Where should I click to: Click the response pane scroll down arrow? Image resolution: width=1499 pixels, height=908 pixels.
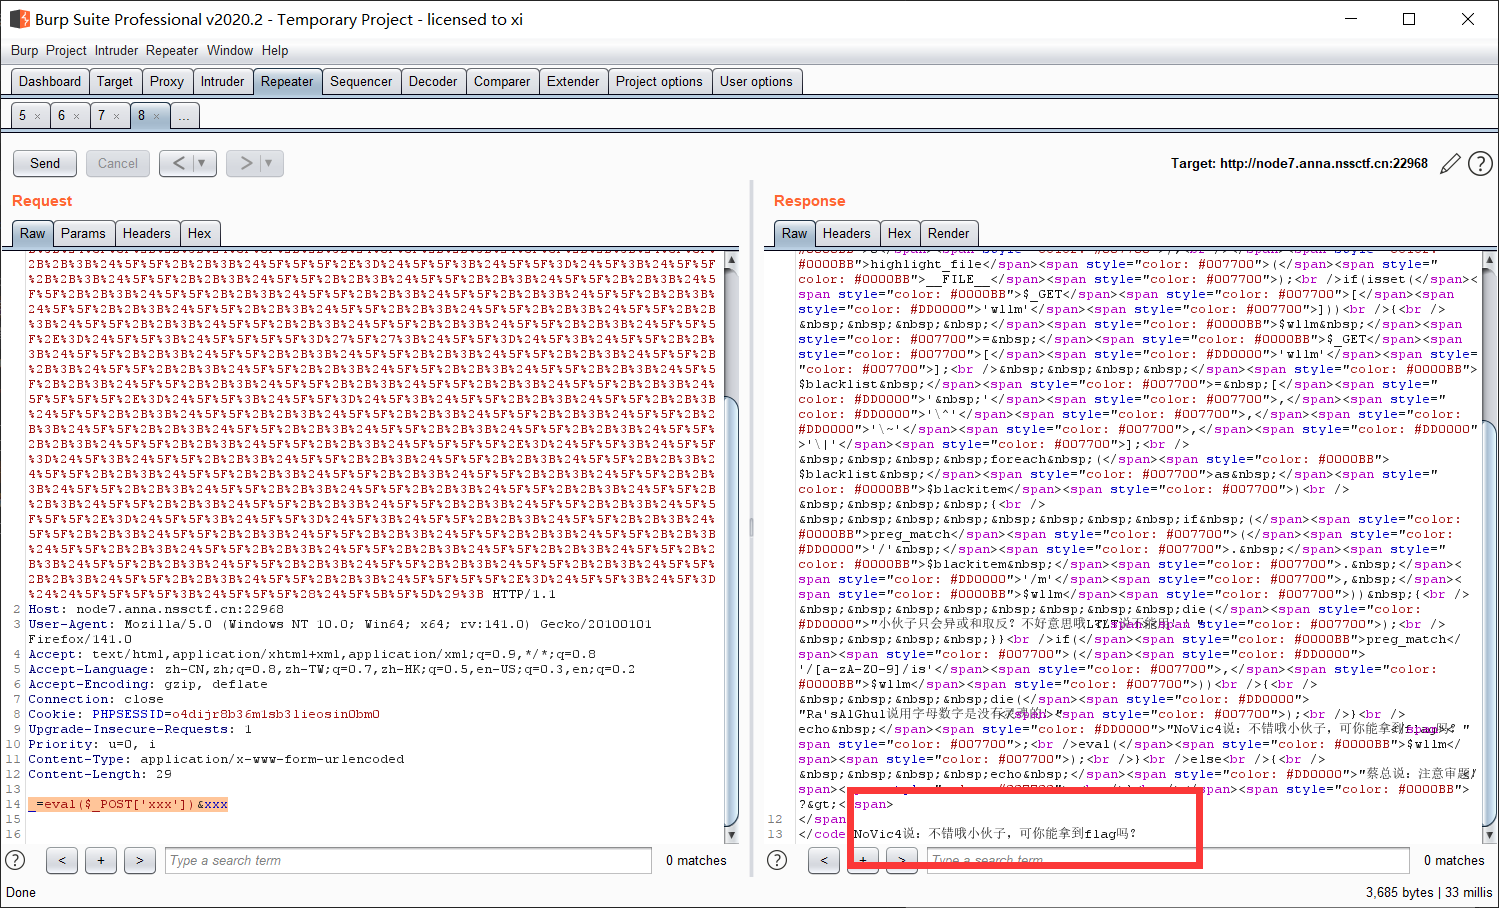(x=1490, y=834)
